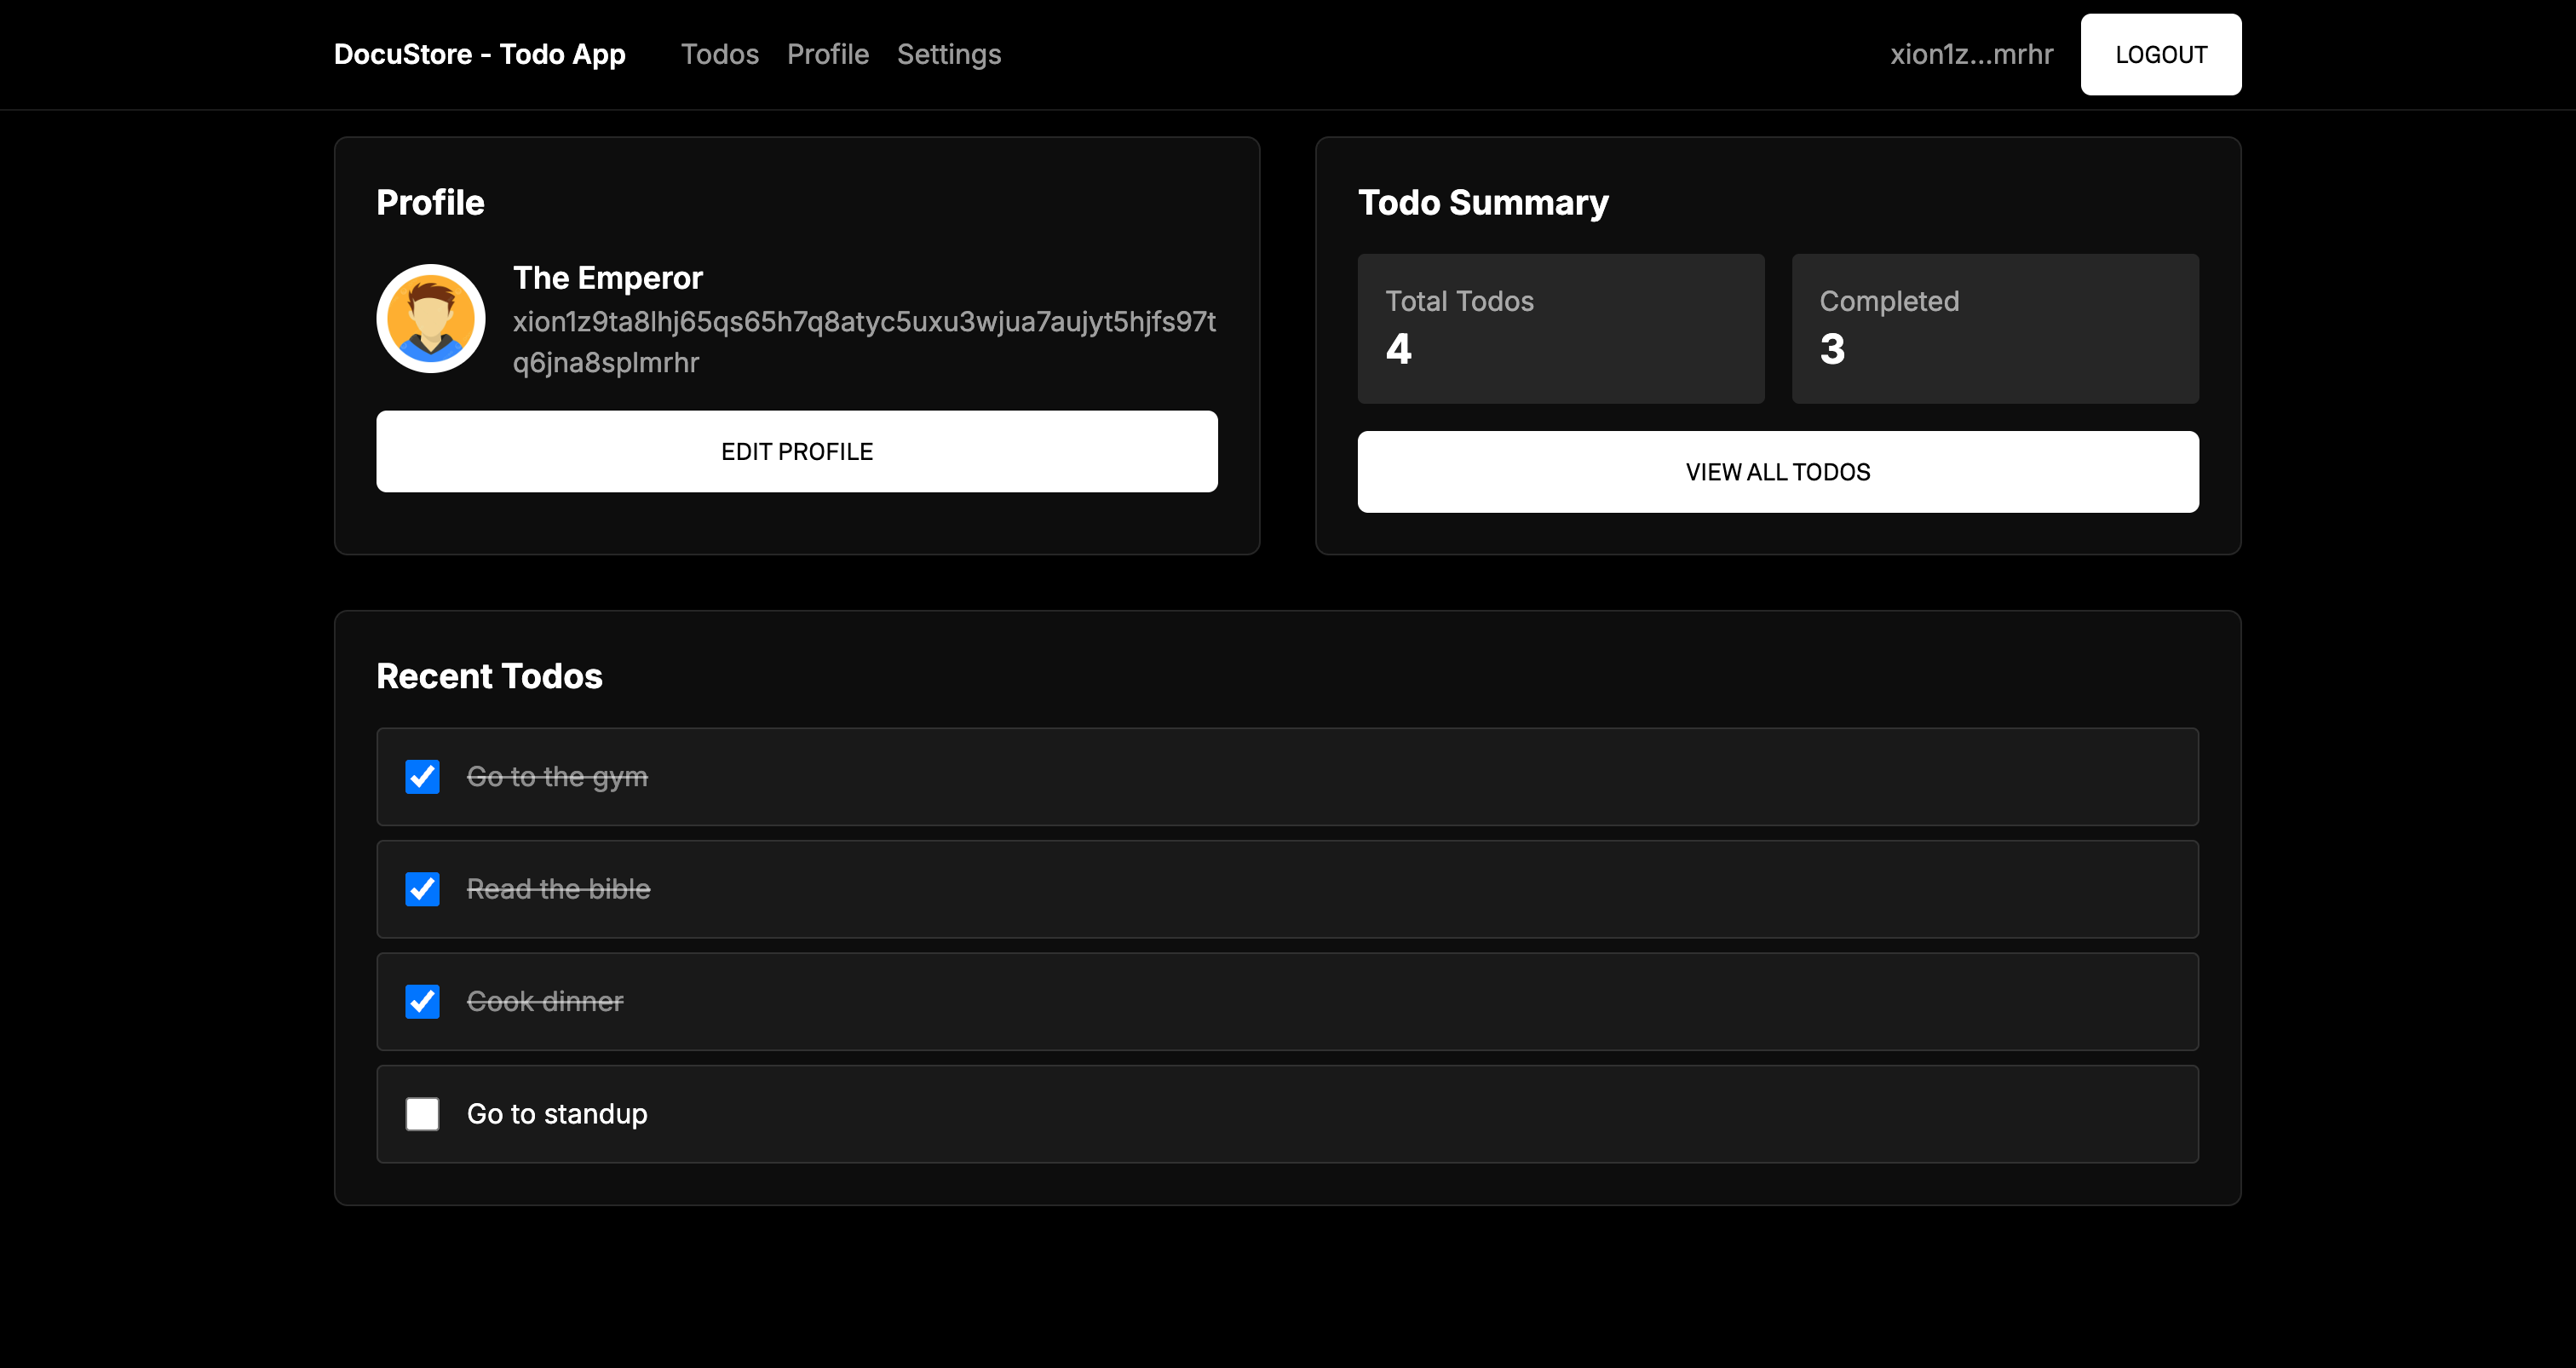Open Settings from the top navigation
Image resolution: width=2576 pixels, height=1368 pixels.
coord(948,54)
